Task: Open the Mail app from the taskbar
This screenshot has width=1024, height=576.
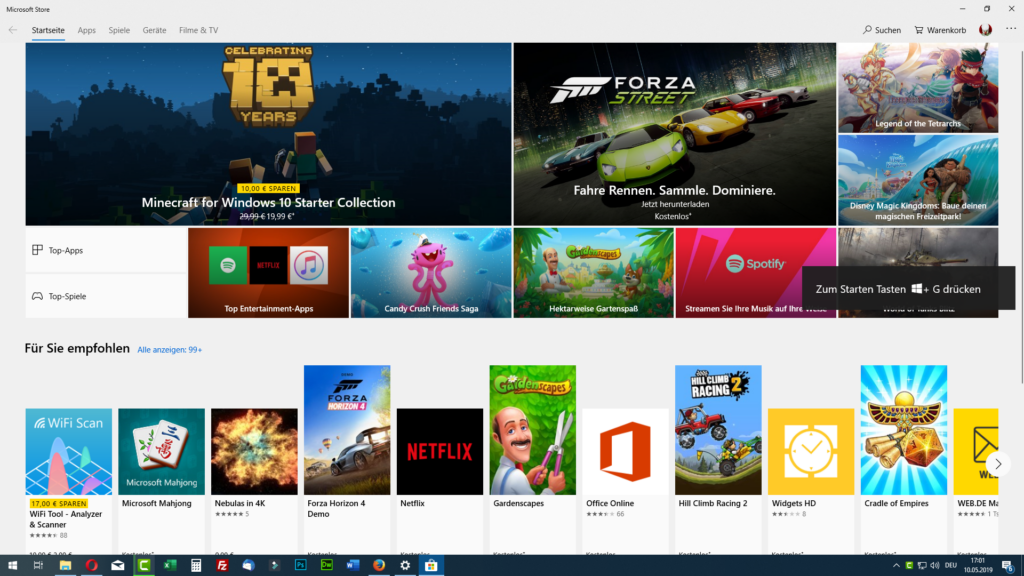Action: (118, 566)
